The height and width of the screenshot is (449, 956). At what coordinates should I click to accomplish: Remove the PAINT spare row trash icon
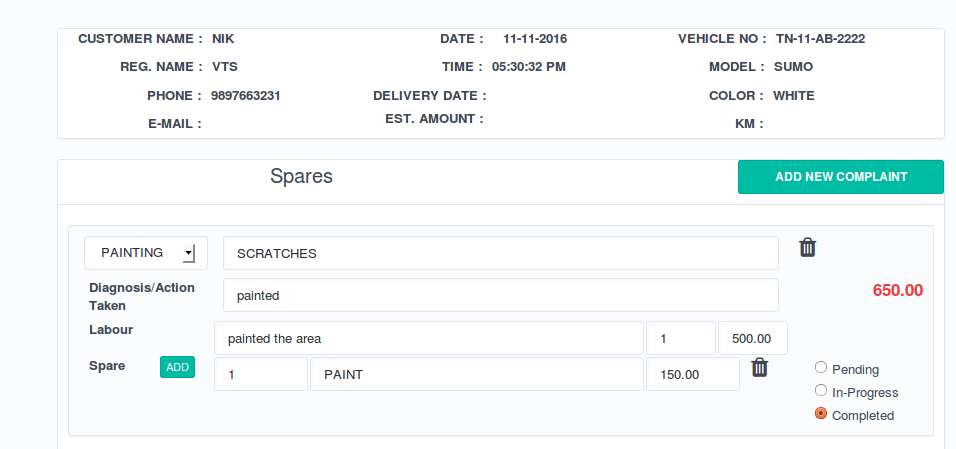click(x=760, y=368)
